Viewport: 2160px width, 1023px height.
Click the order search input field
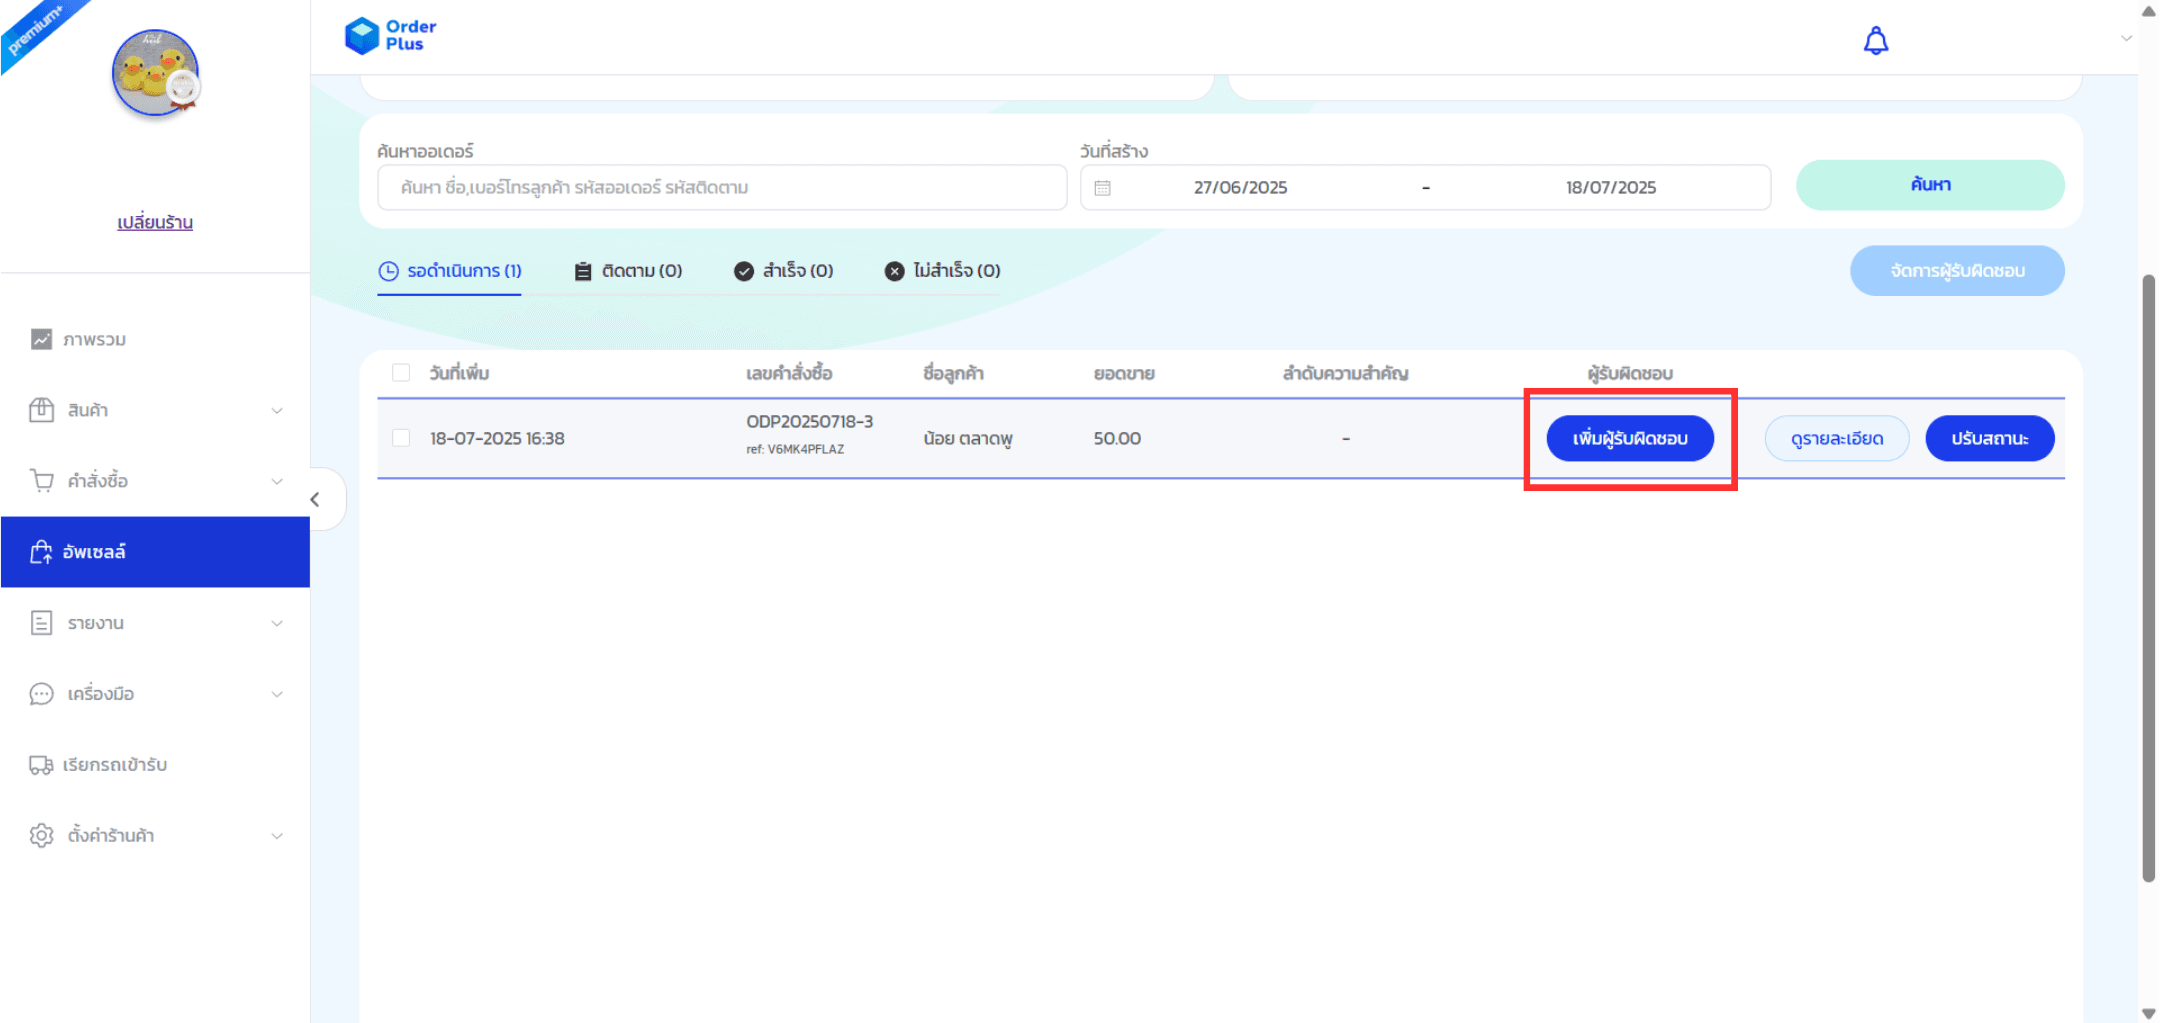tap(722, 188)
